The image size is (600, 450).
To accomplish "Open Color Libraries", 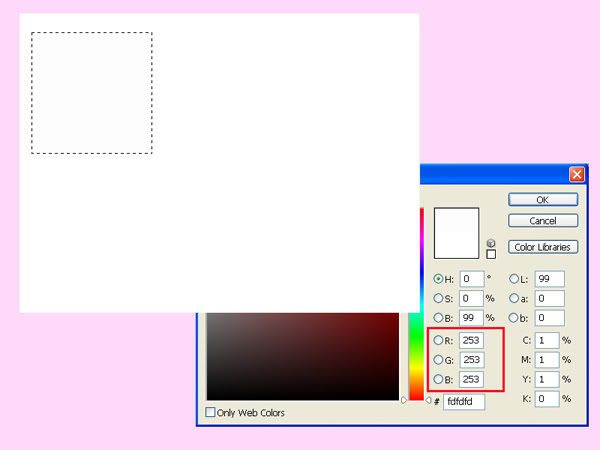I will 543,246.
